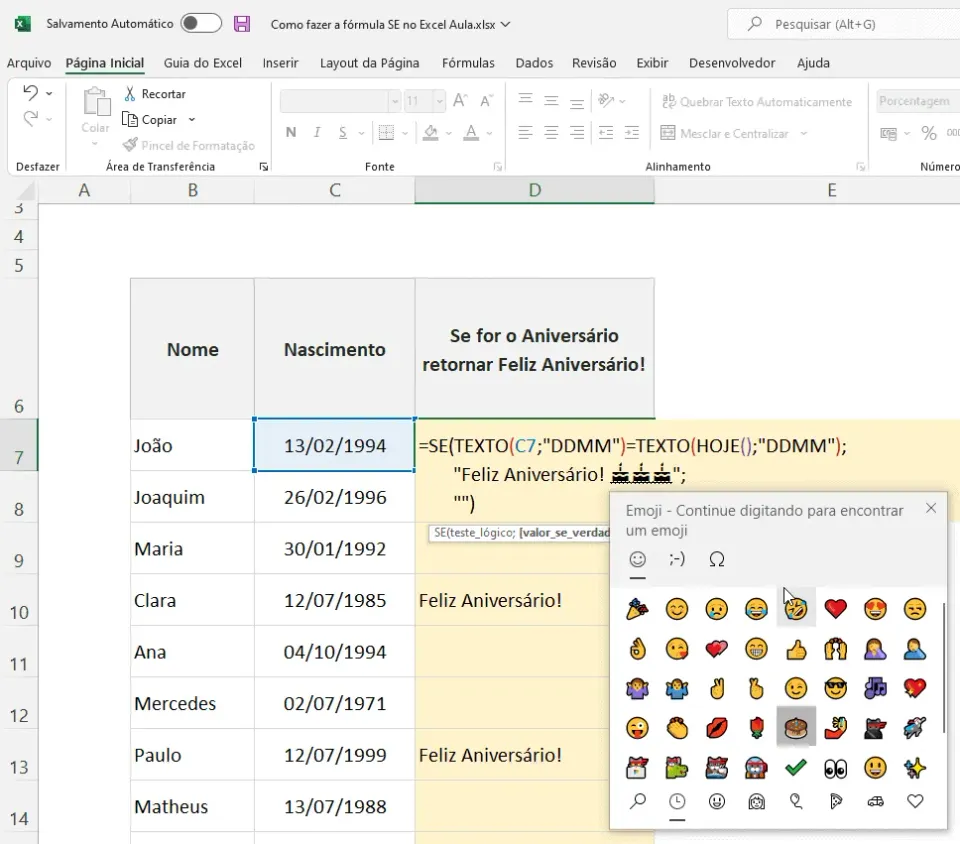Insert the red heart emoji
This screenshot has height=844, width=960.
pyautogui.click(x=836, y=609)
